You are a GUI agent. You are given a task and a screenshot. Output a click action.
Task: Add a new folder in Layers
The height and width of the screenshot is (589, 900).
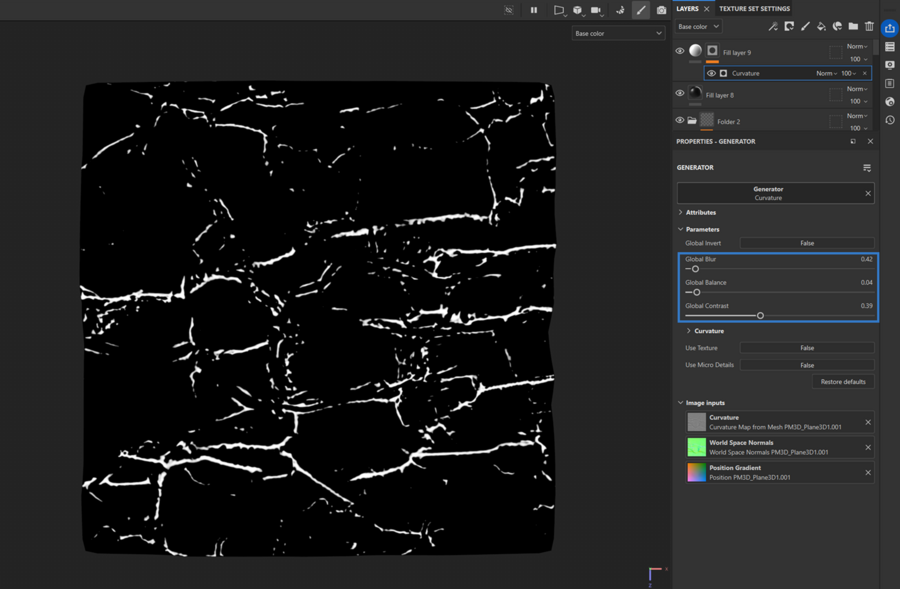pyautogui.click(x=853, y=27)
